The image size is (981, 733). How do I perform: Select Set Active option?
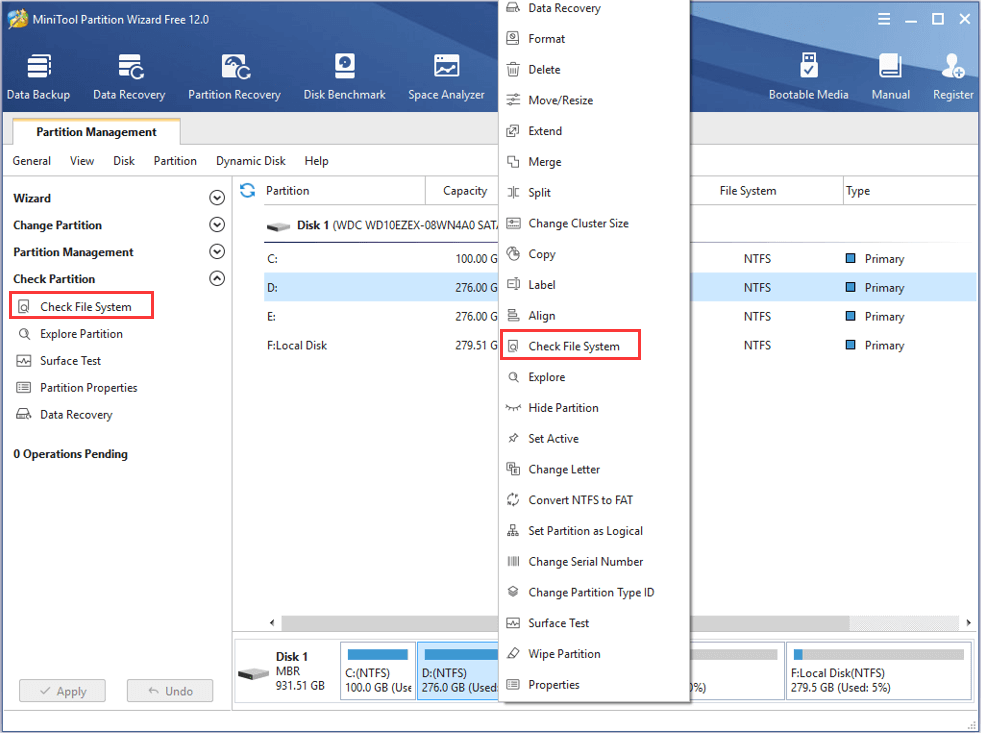click(594, 438)
